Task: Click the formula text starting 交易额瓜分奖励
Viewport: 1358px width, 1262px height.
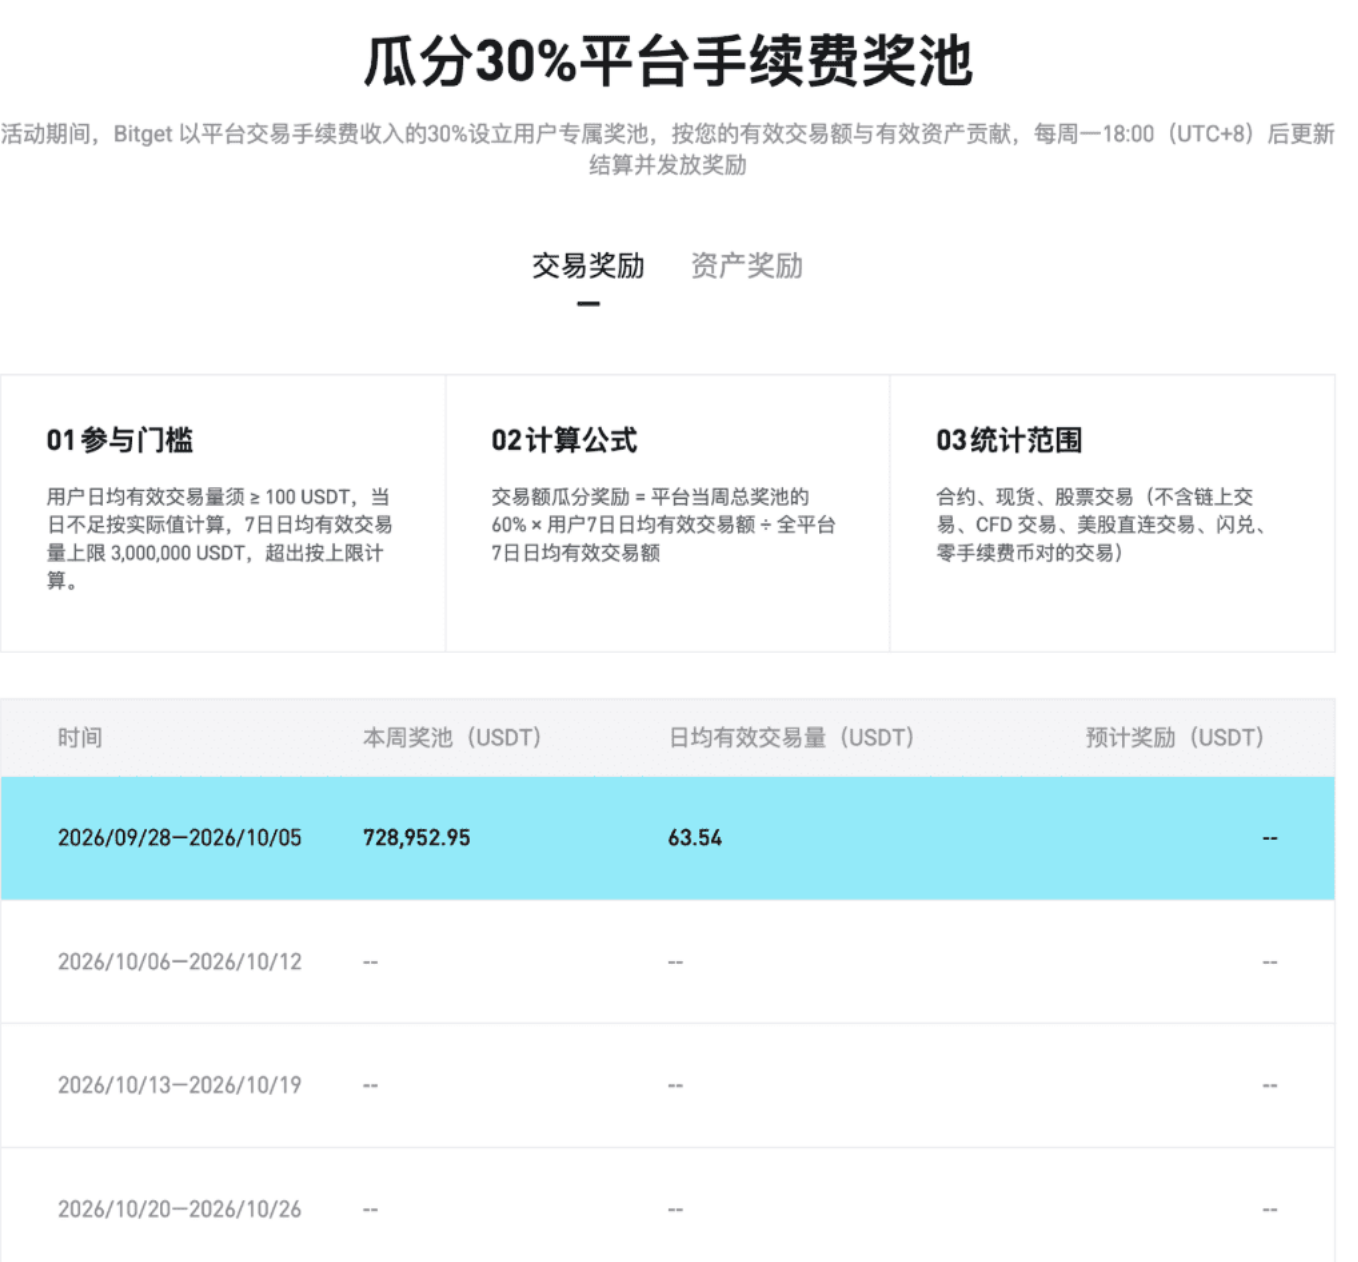Action: (663, 524)
